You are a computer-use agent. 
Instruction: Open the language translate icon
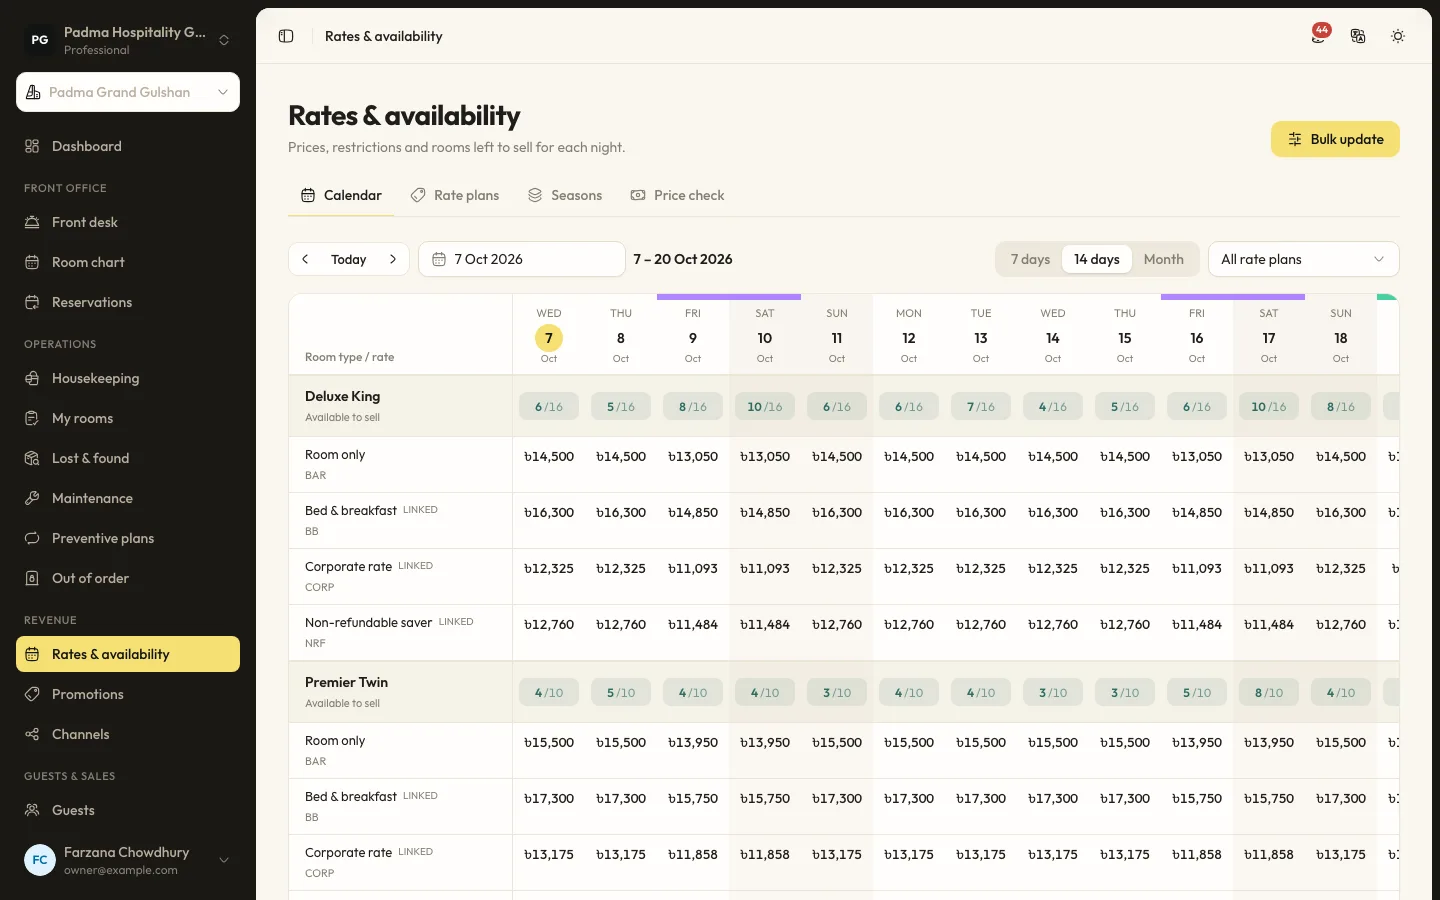click(x=1358, y=36)
